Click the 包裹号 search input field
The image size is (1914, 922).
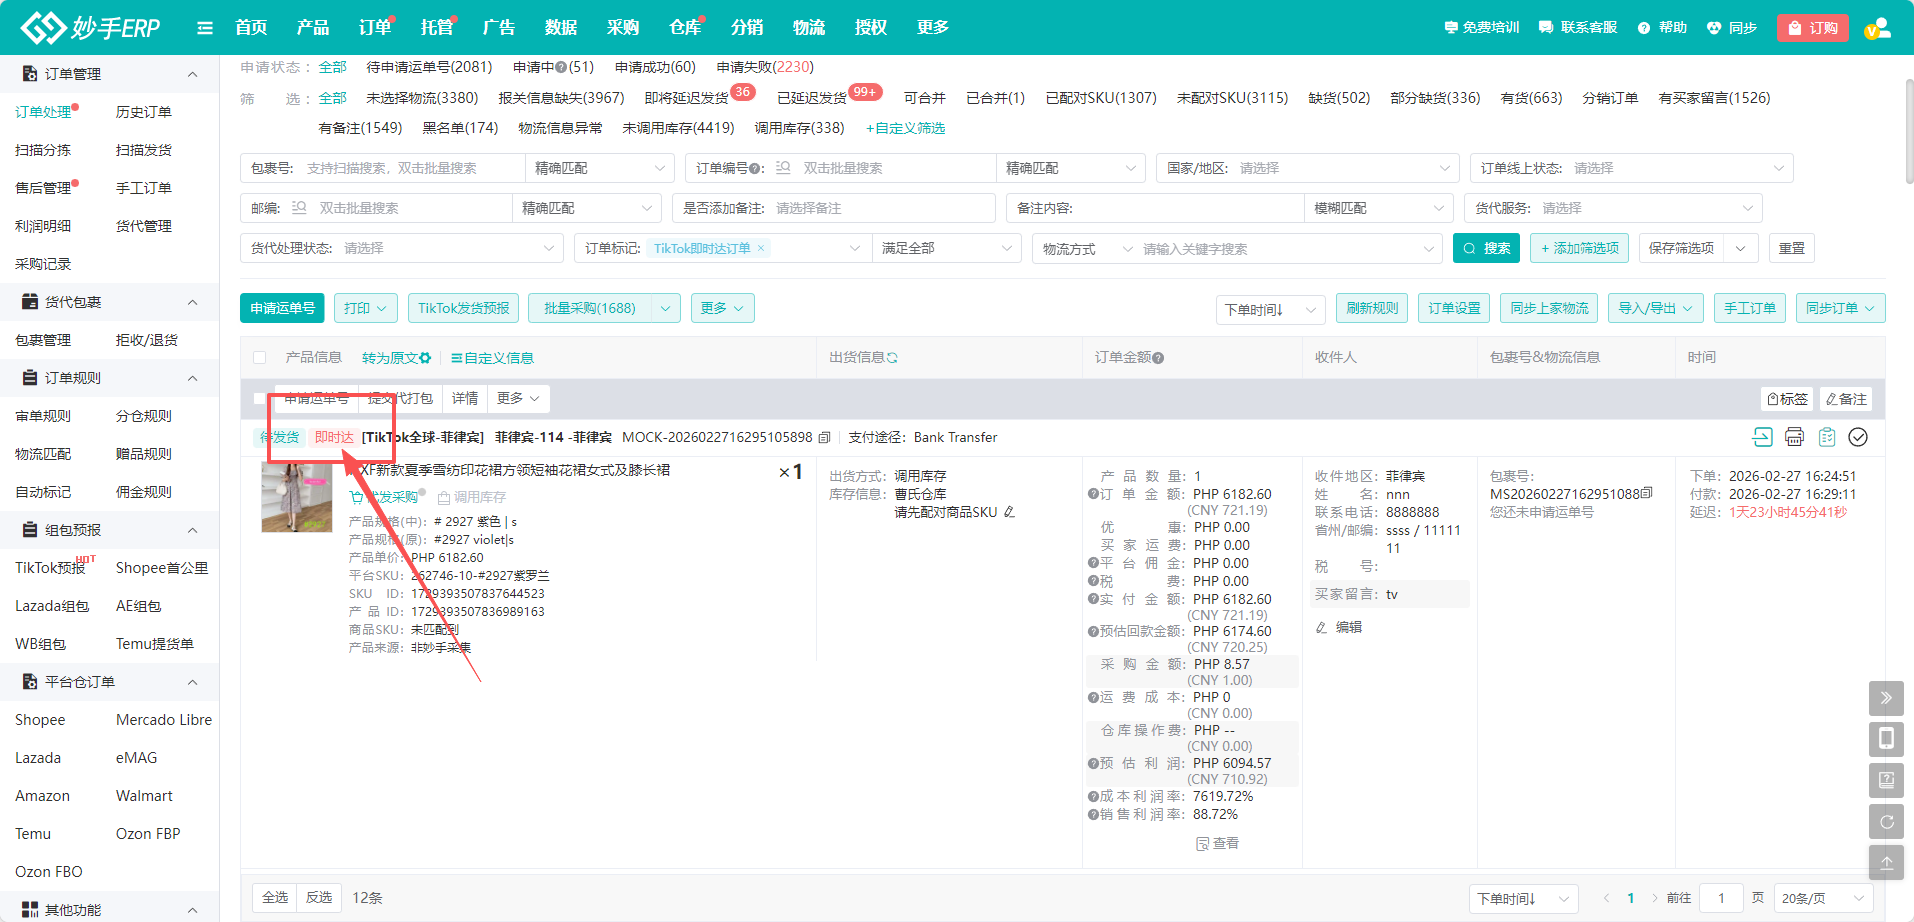pyautogui.click(x=410, y=168)
